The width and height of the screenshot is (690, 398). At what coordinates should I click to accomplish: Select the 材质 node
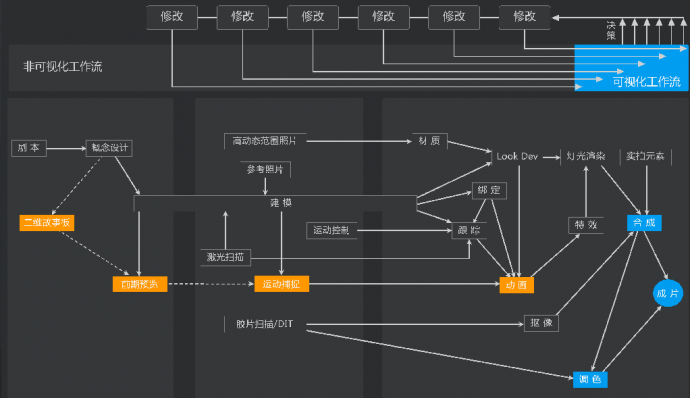pyautogui.click(x=429, y=141)
